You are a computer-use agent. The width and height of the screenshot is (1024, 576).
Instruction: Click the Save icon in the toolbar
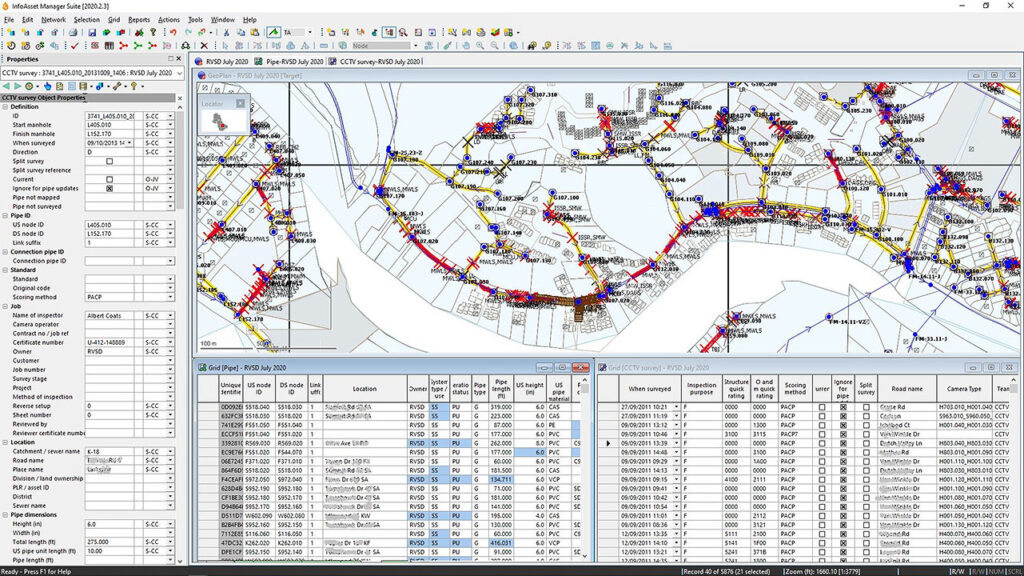(x=93, y=32)
